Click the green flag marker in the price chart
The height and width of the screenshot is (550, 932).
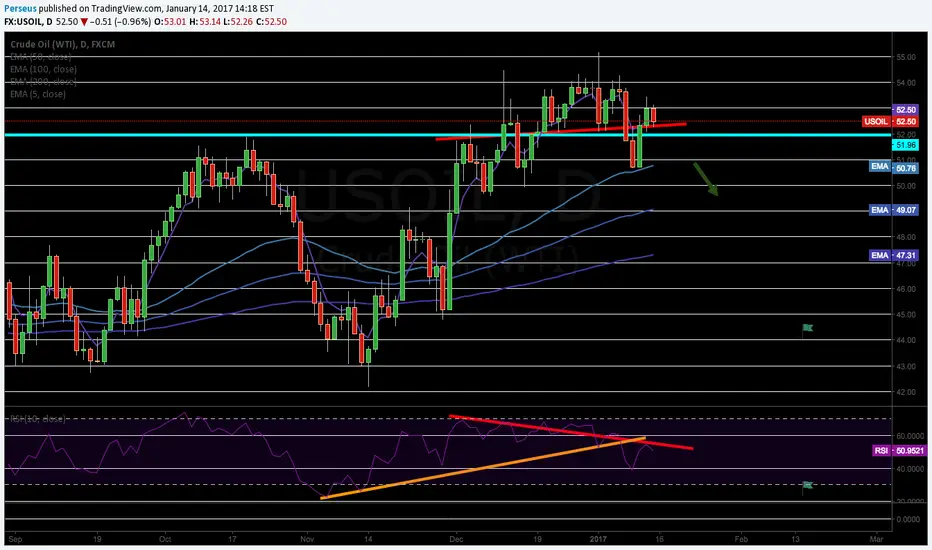pos(807,328)
